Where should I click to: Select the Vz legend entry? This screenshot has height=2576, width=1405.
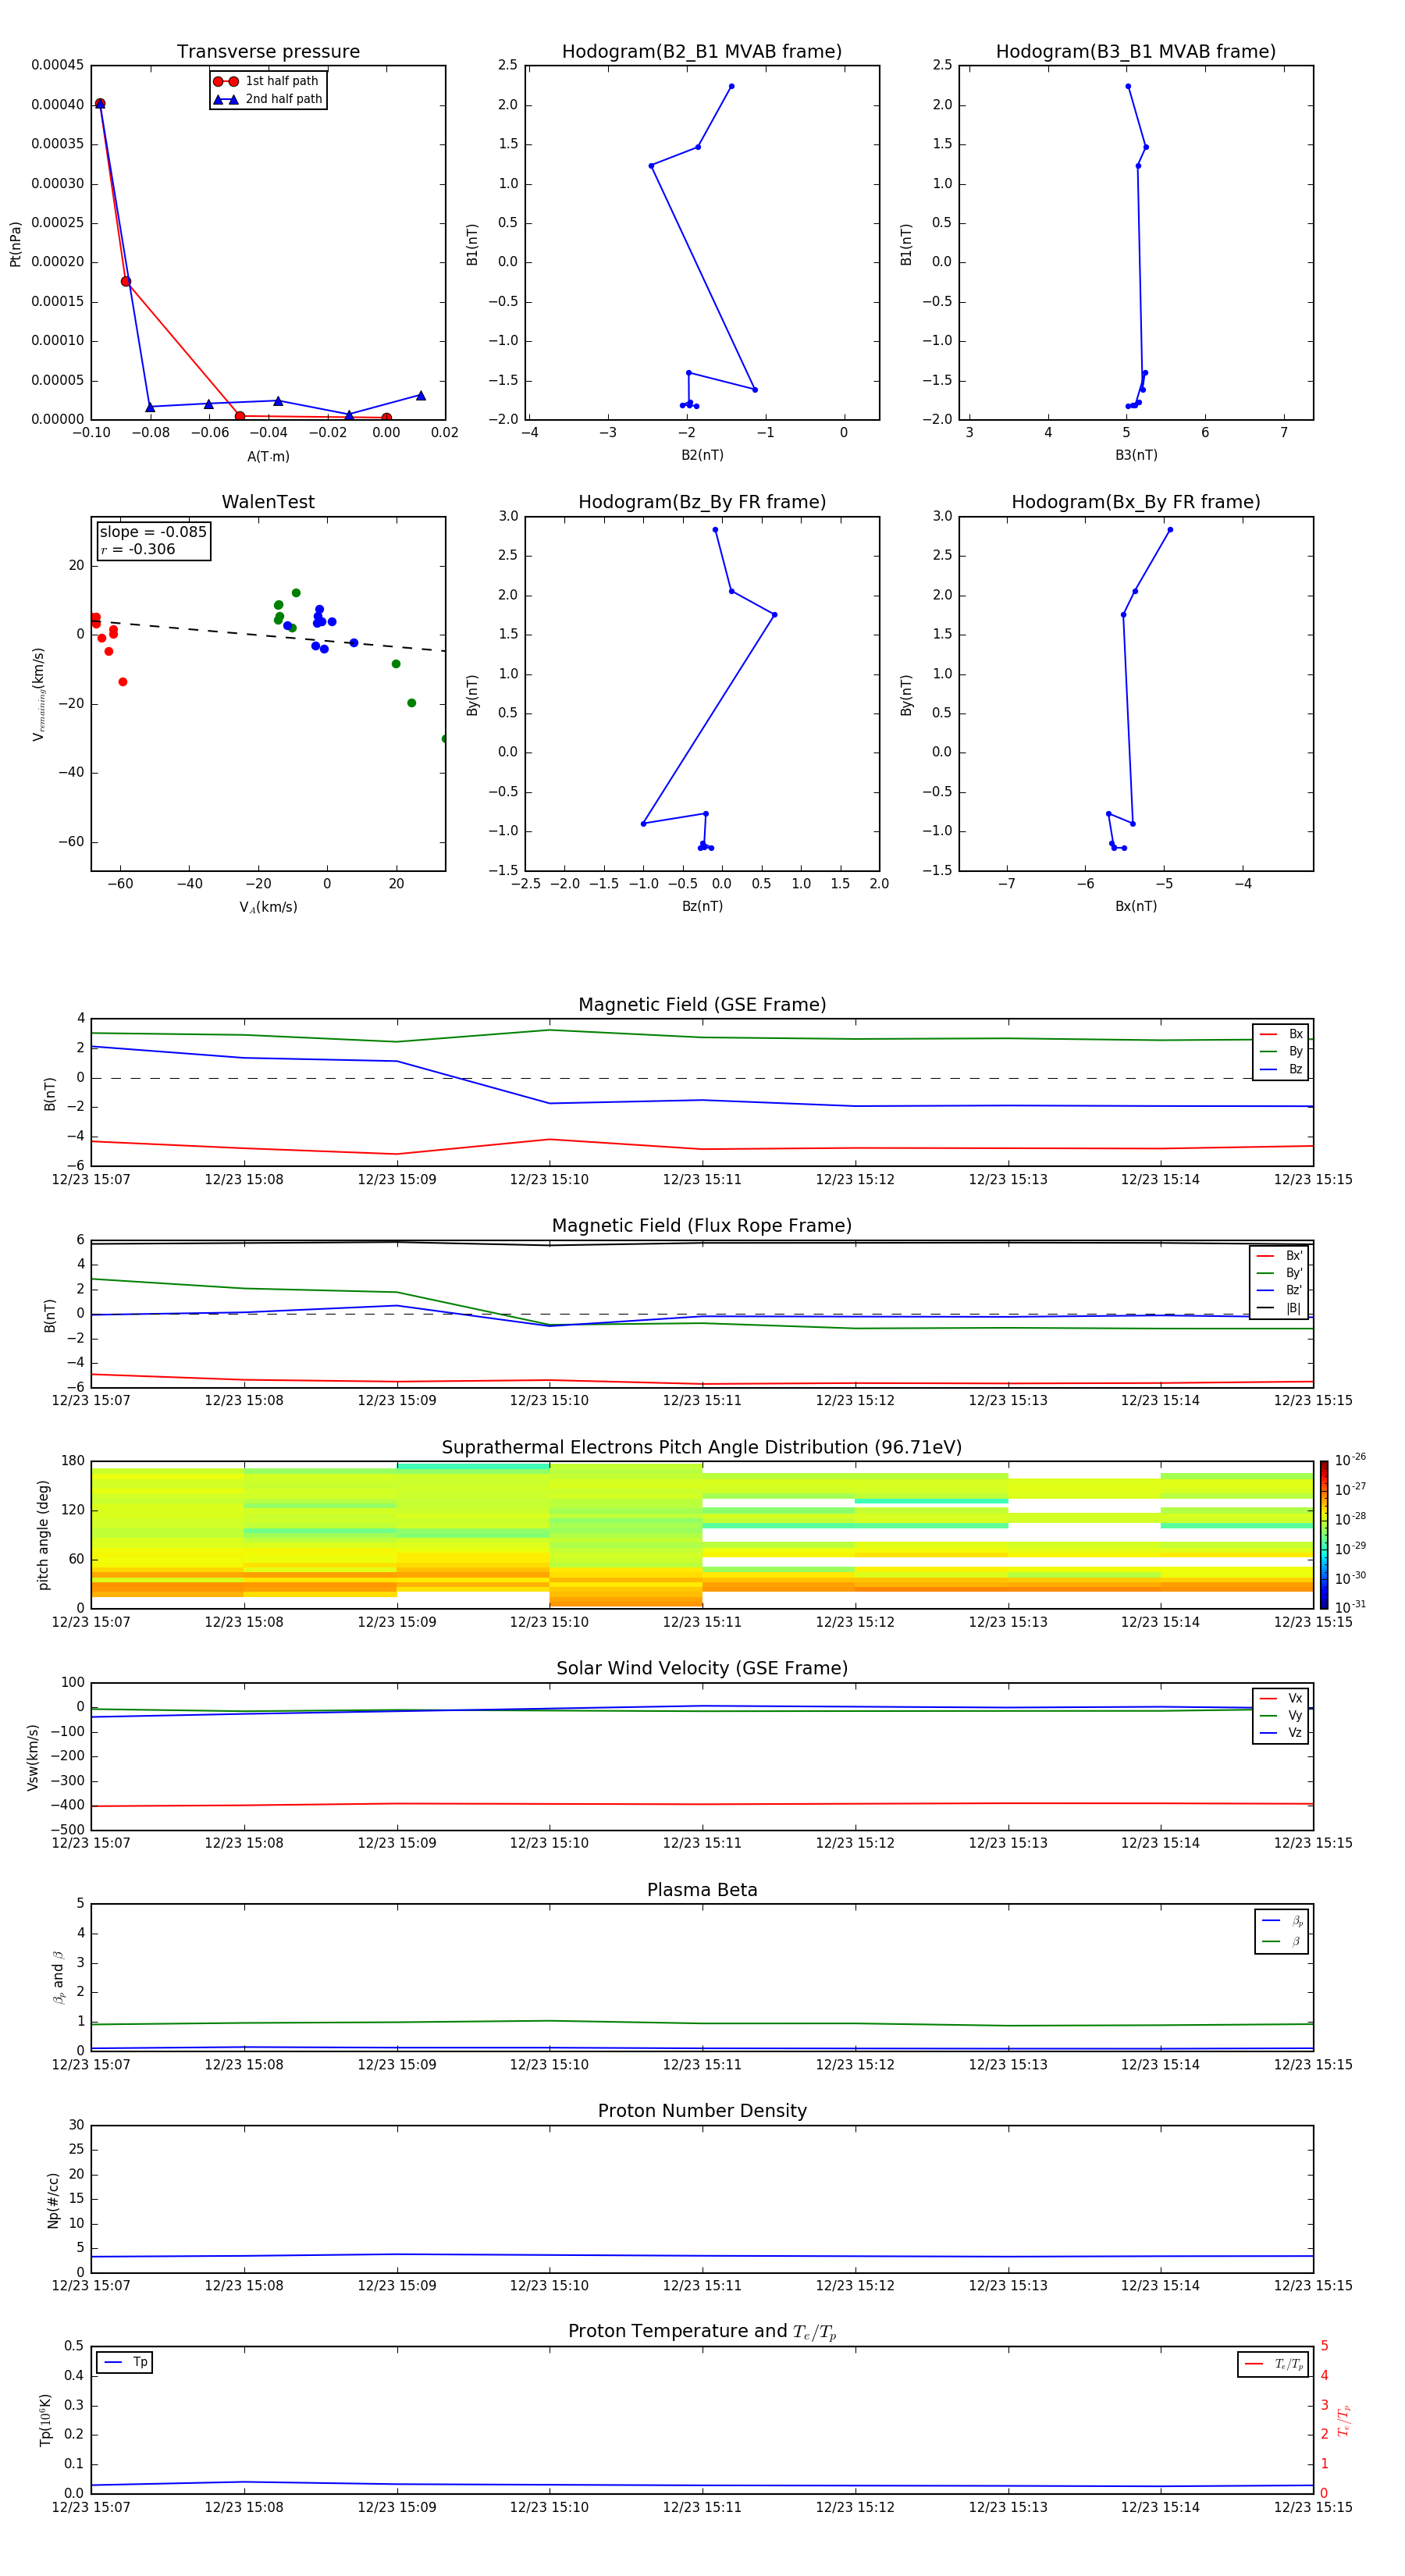click(1281, 1733)
